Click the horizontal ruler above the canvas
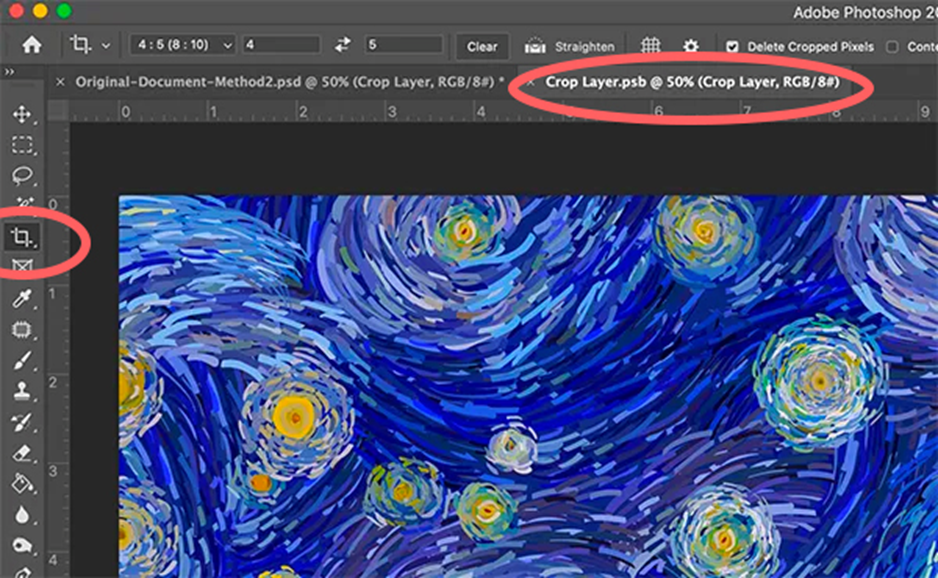 504,111
